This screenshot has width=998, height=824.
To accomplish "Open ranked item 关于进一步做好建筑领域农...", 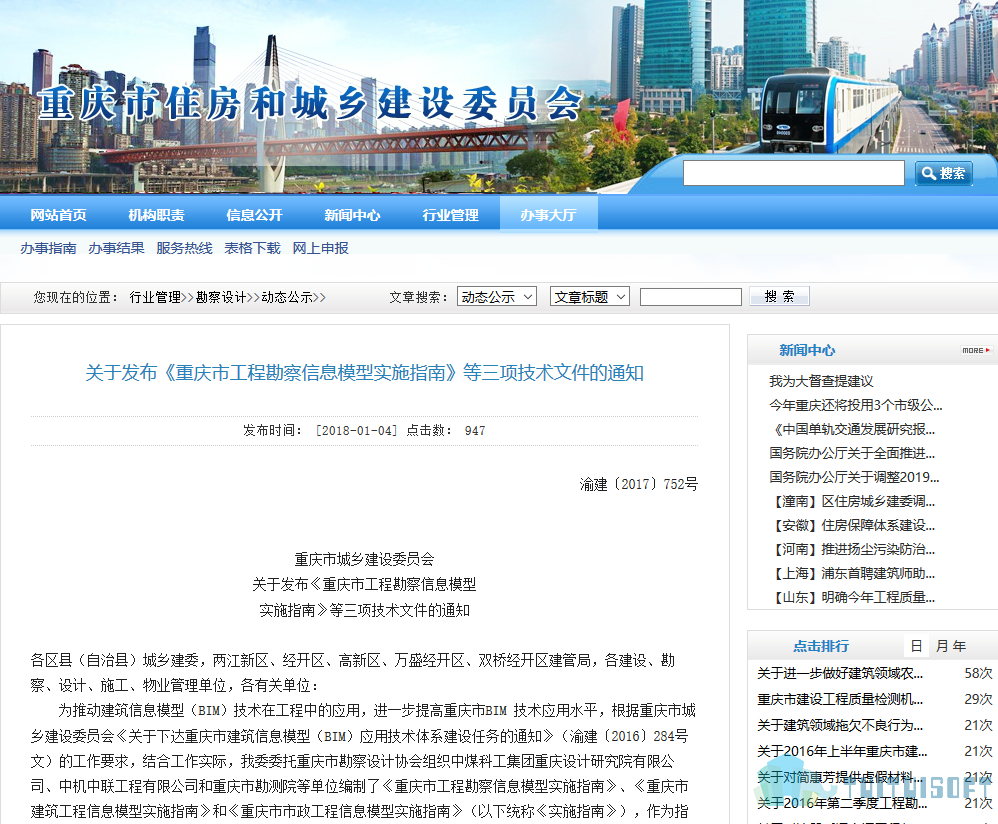I will coord(840,673).
